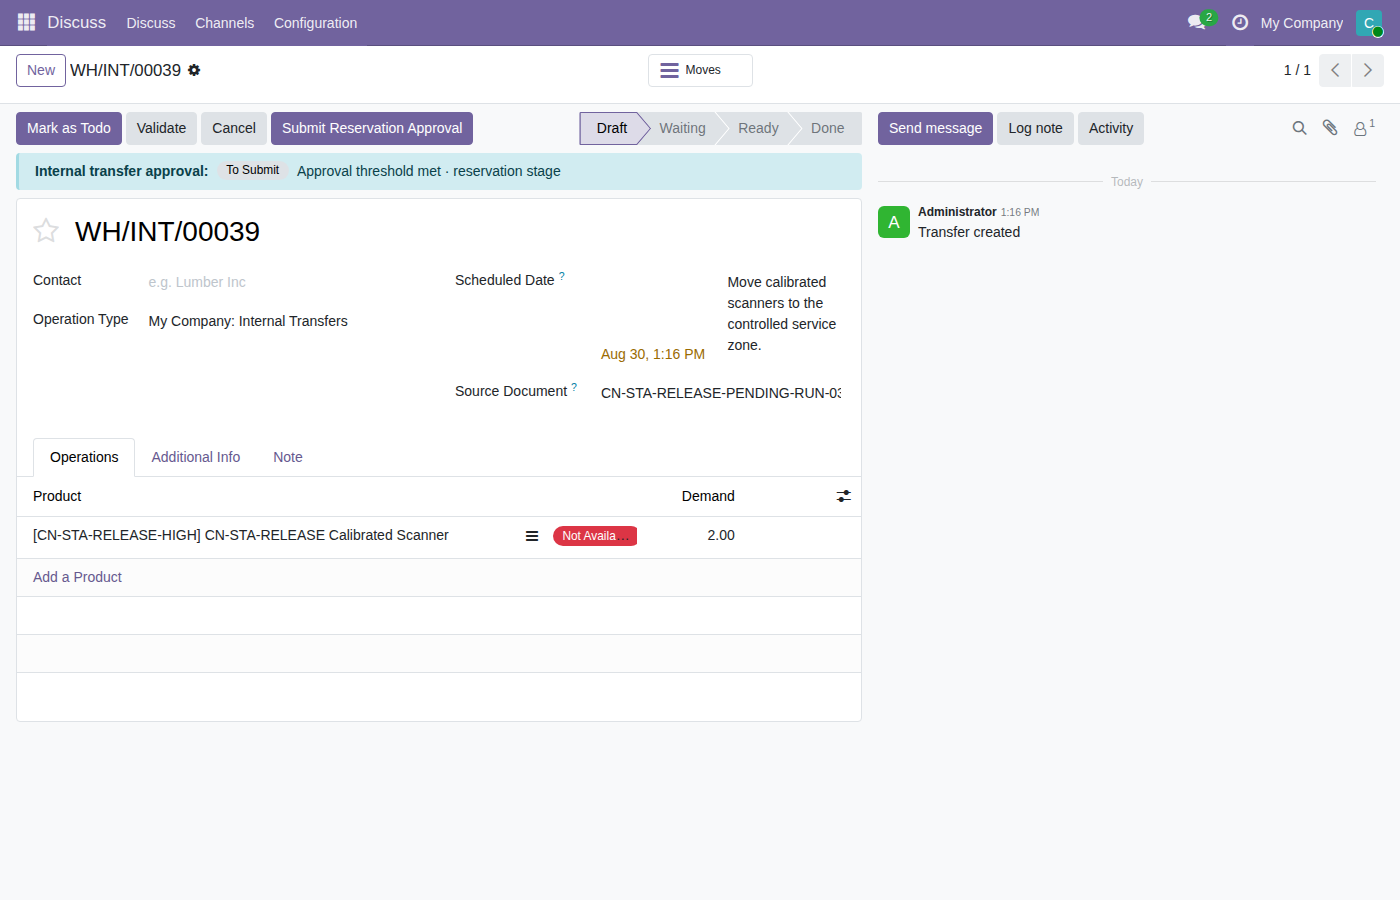Viewport: 1400px width, 900px height.
Task: Cancel the transfer
Action: (x=234, y=128)
